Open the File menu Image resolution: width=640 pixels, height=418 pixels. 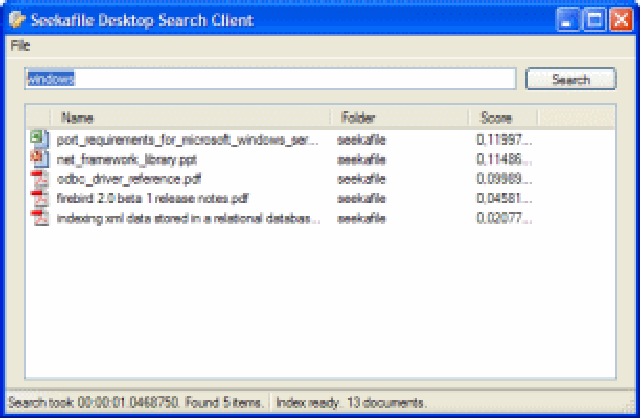[20, 46]
